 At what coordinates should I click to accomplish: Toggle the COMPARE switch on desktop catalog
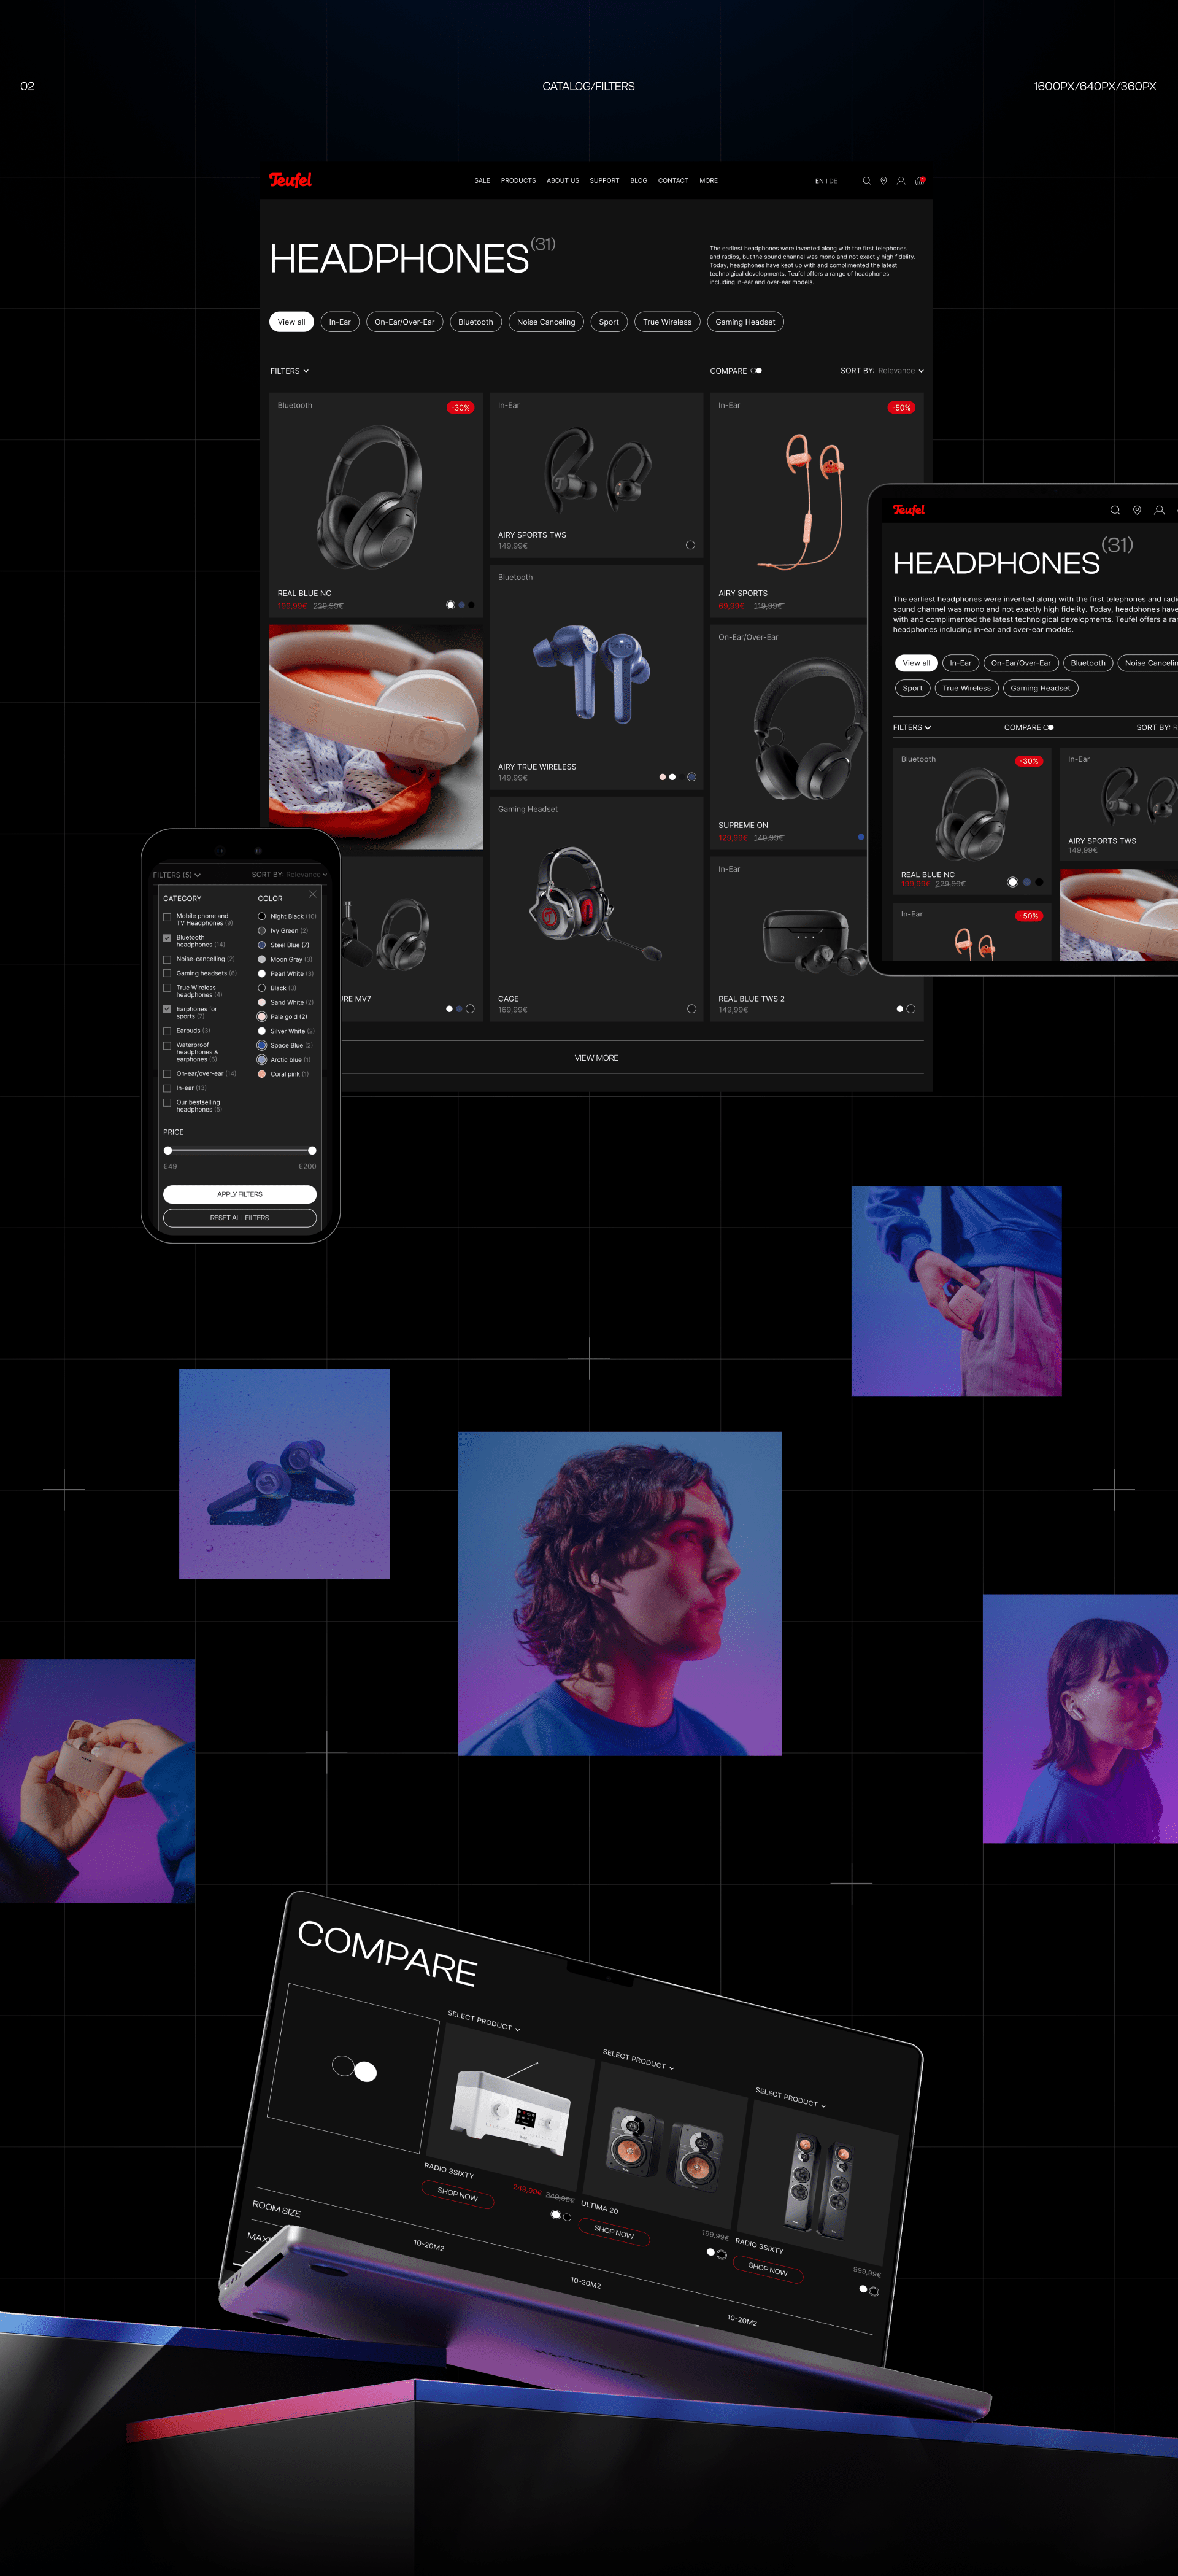[x=756, y=371]
